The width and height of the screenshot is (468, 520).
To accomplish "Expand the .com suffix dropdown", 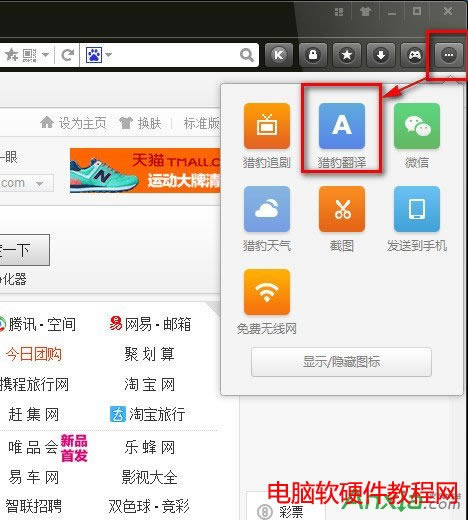I will (x=39, y=183).
